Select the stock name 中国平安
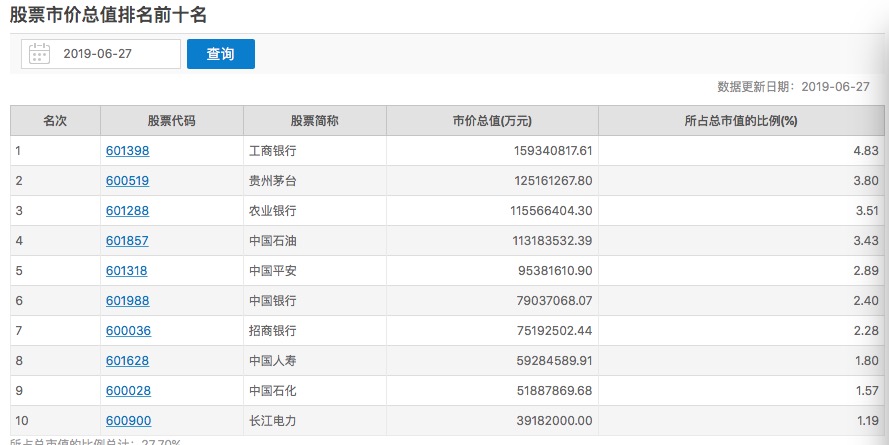This screenshot has width=889, height=445. click(x=273, y=271)
